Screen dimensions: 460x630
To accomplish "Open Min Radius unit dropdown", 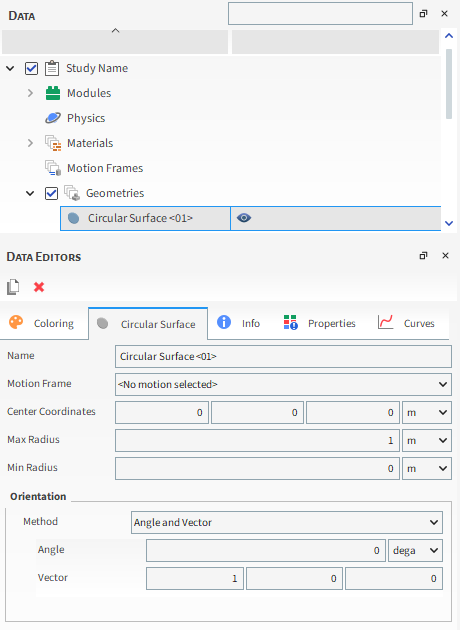I will click(427, 468).
